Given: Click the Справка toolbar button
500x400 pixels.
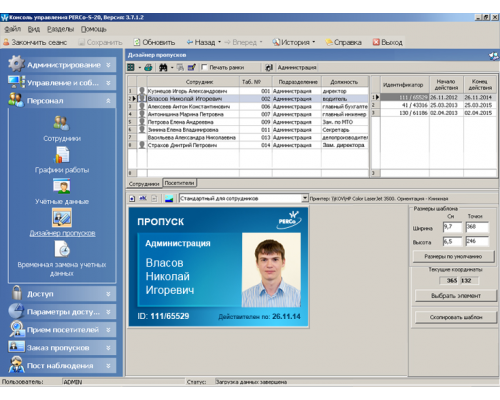Looking at the screenshot, I should [x=344, y=42].
